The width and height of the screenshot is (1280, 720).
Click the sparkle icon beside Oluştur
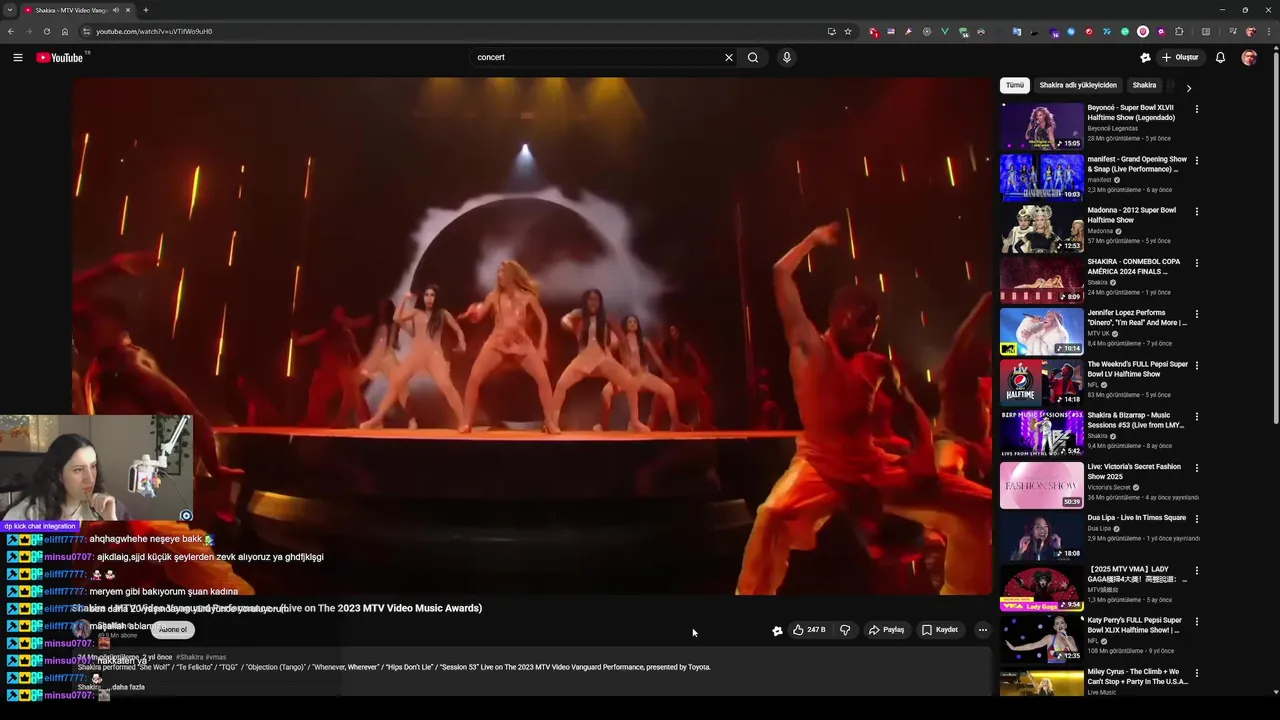coord(1145,57)
